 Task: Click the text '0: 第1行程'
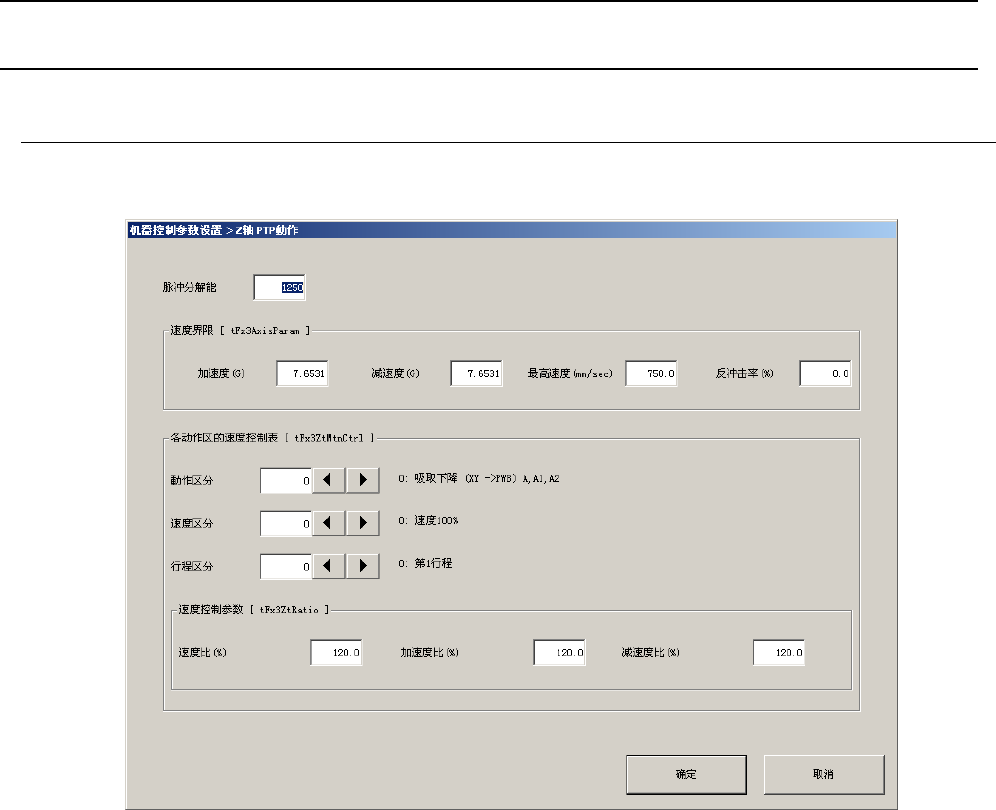coord(426,564)
